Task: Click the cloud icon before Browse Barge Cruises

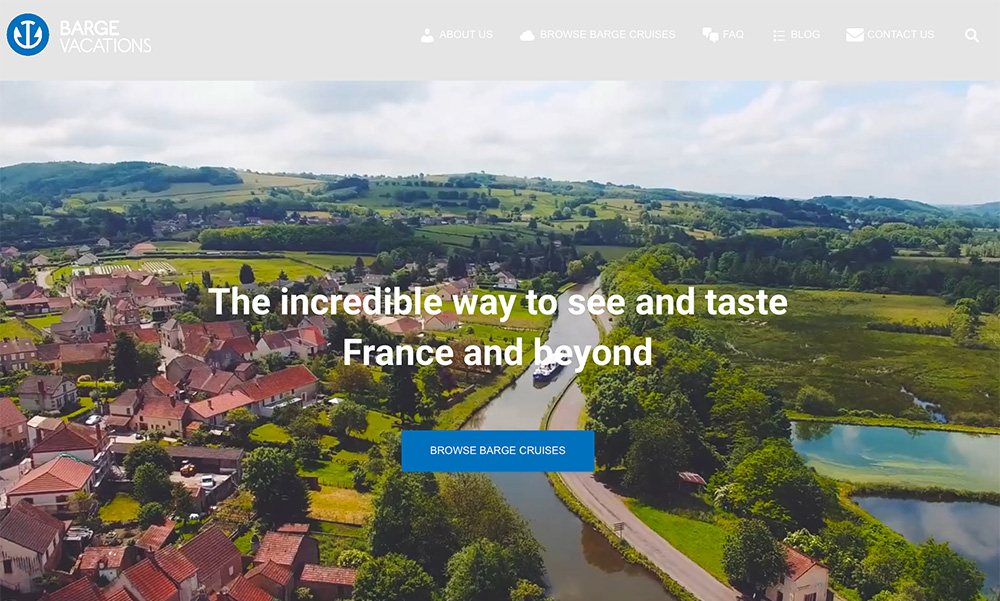Action: point(527,35)
